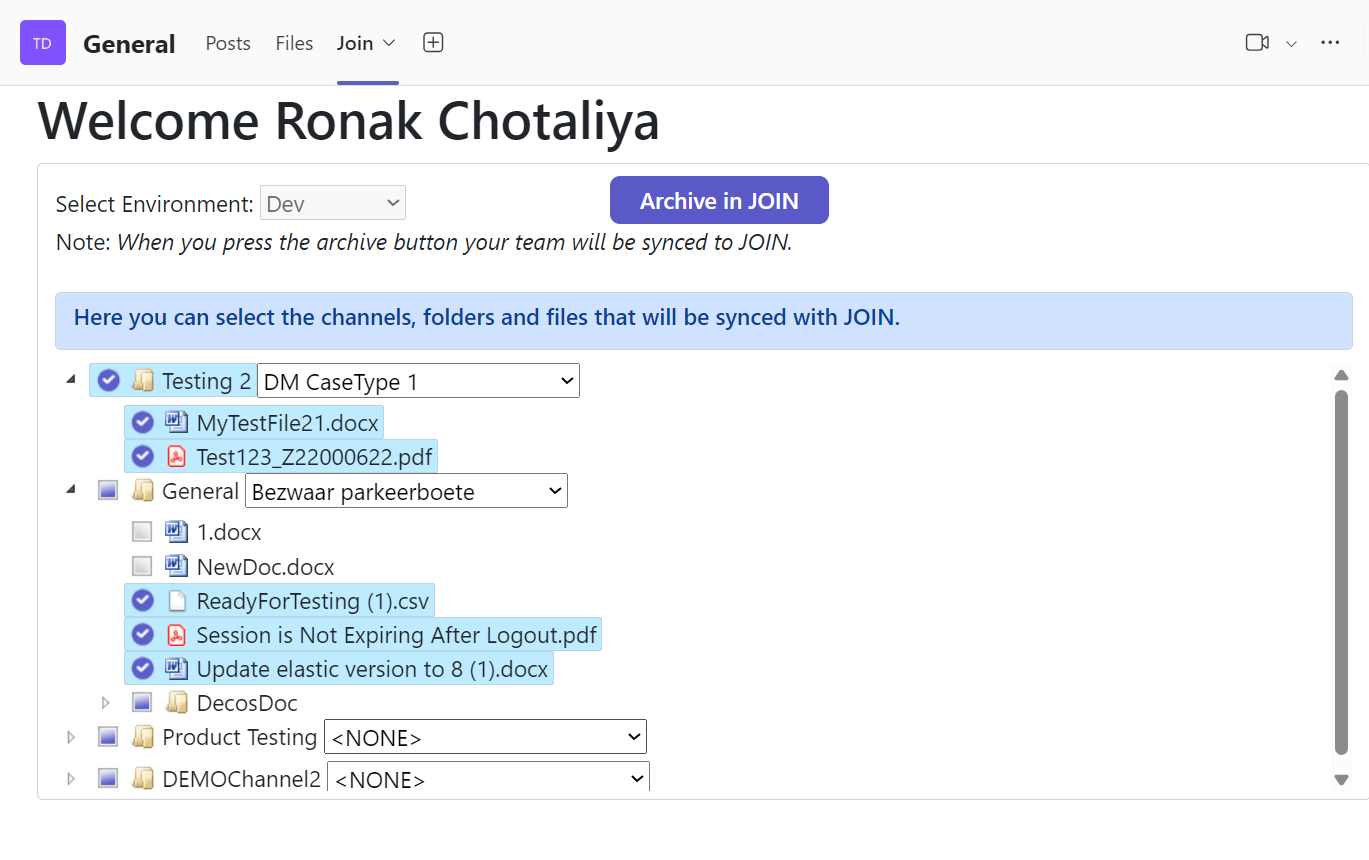Image resolution: width=1369 pixels, height=860 pixels.
Task: Uncheck Session is Not Expiring After Logout.pdf checkbox
Action: pos(143,635)
